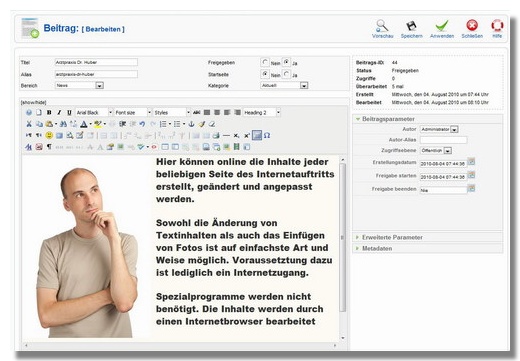Viewport: 520px width, 361px height.
Task: Set Freigegeben to Ja
Action: pos(286,62)
